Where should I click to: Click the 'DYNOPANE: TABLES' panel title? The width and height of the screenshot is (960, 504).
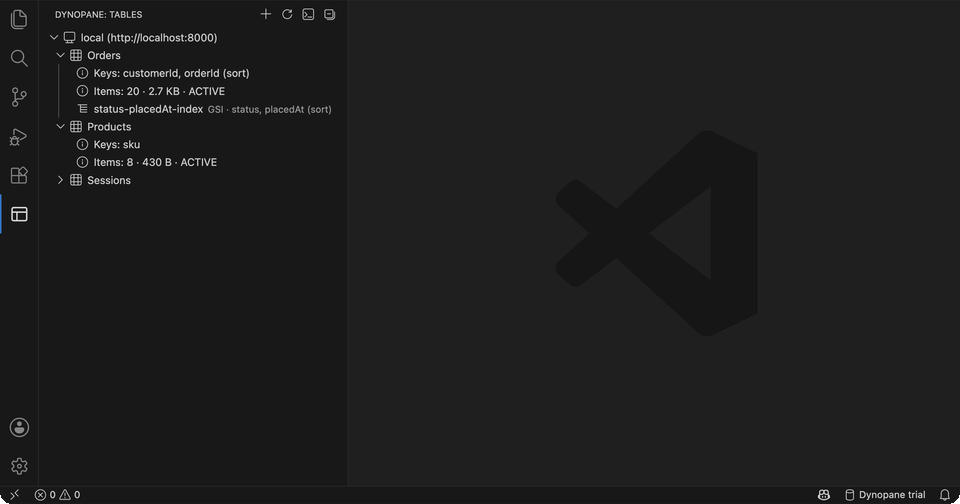pyautogui.click(x=99, y=15)
